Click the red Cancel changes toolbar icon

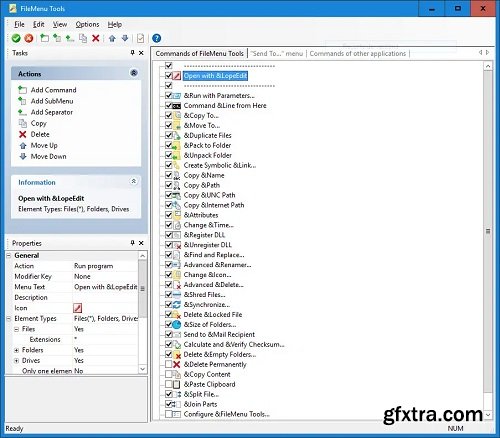pos(29,38)
